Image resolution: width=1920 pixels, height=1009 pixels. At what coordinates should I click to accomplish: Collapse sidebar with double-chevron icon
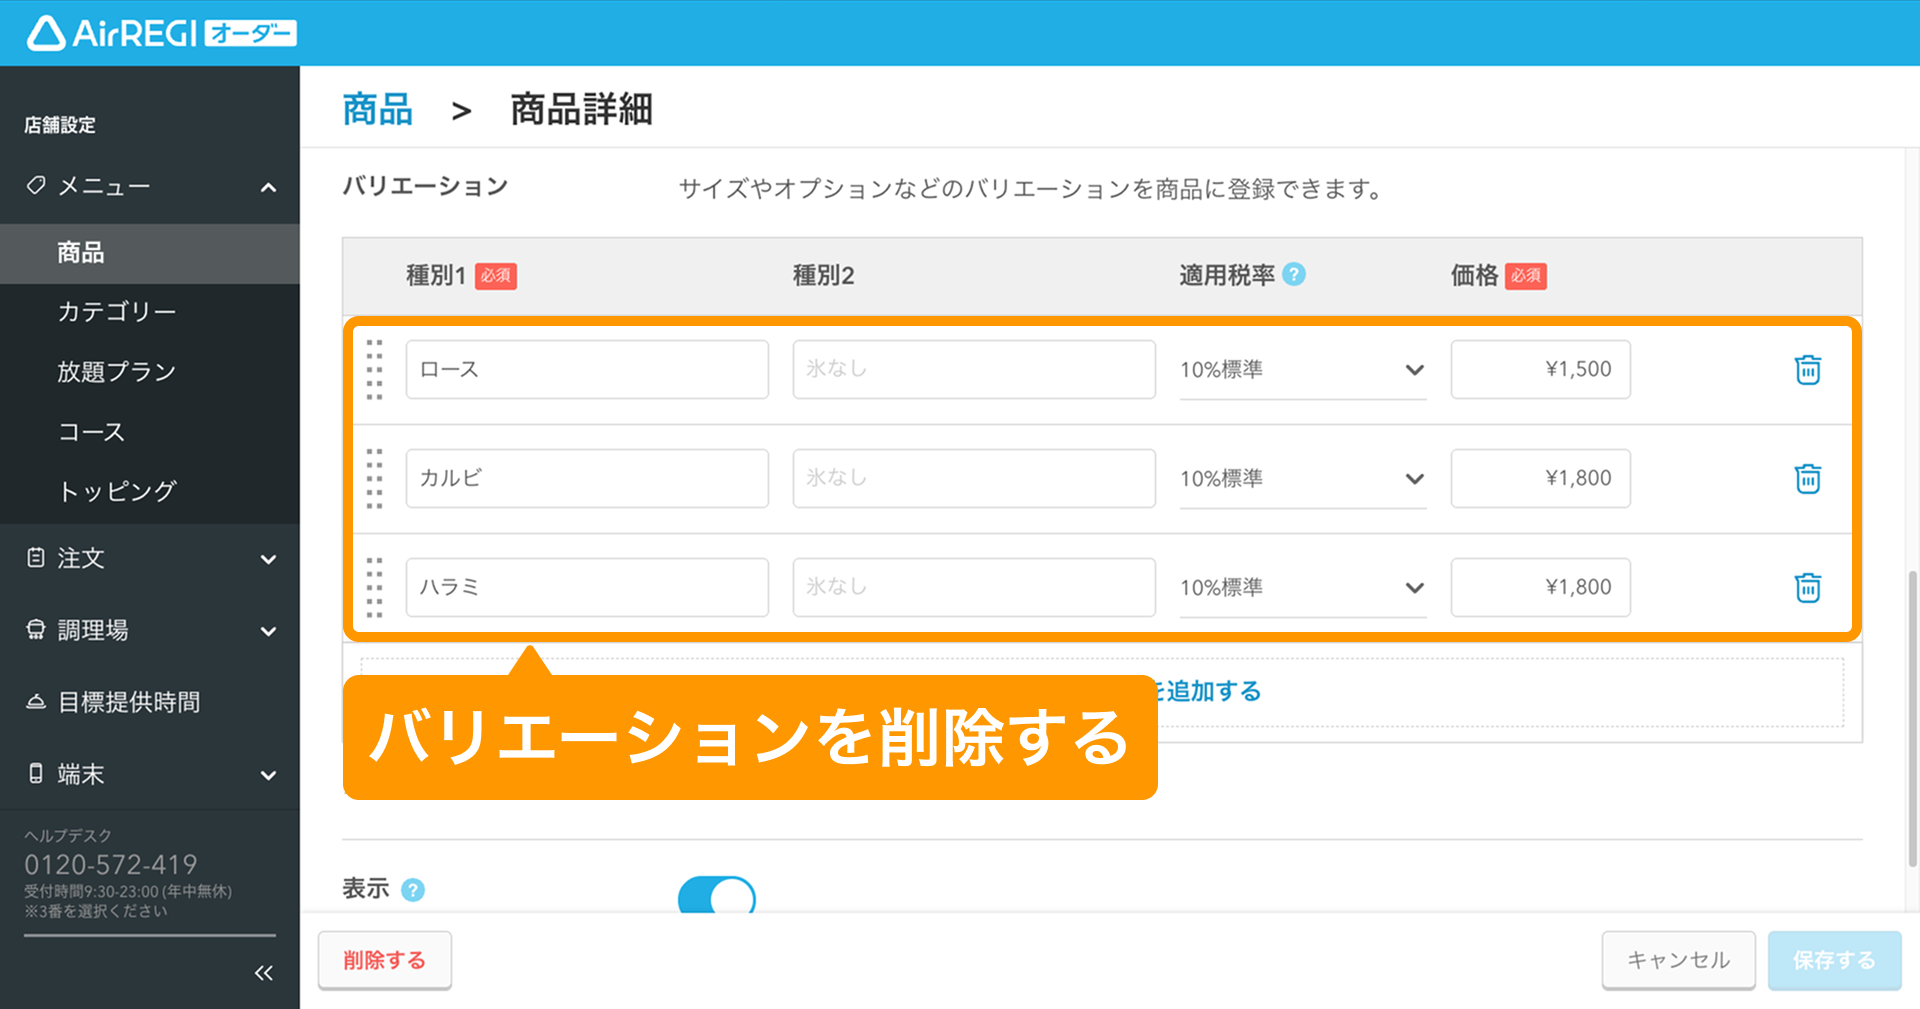click(264, 973)
